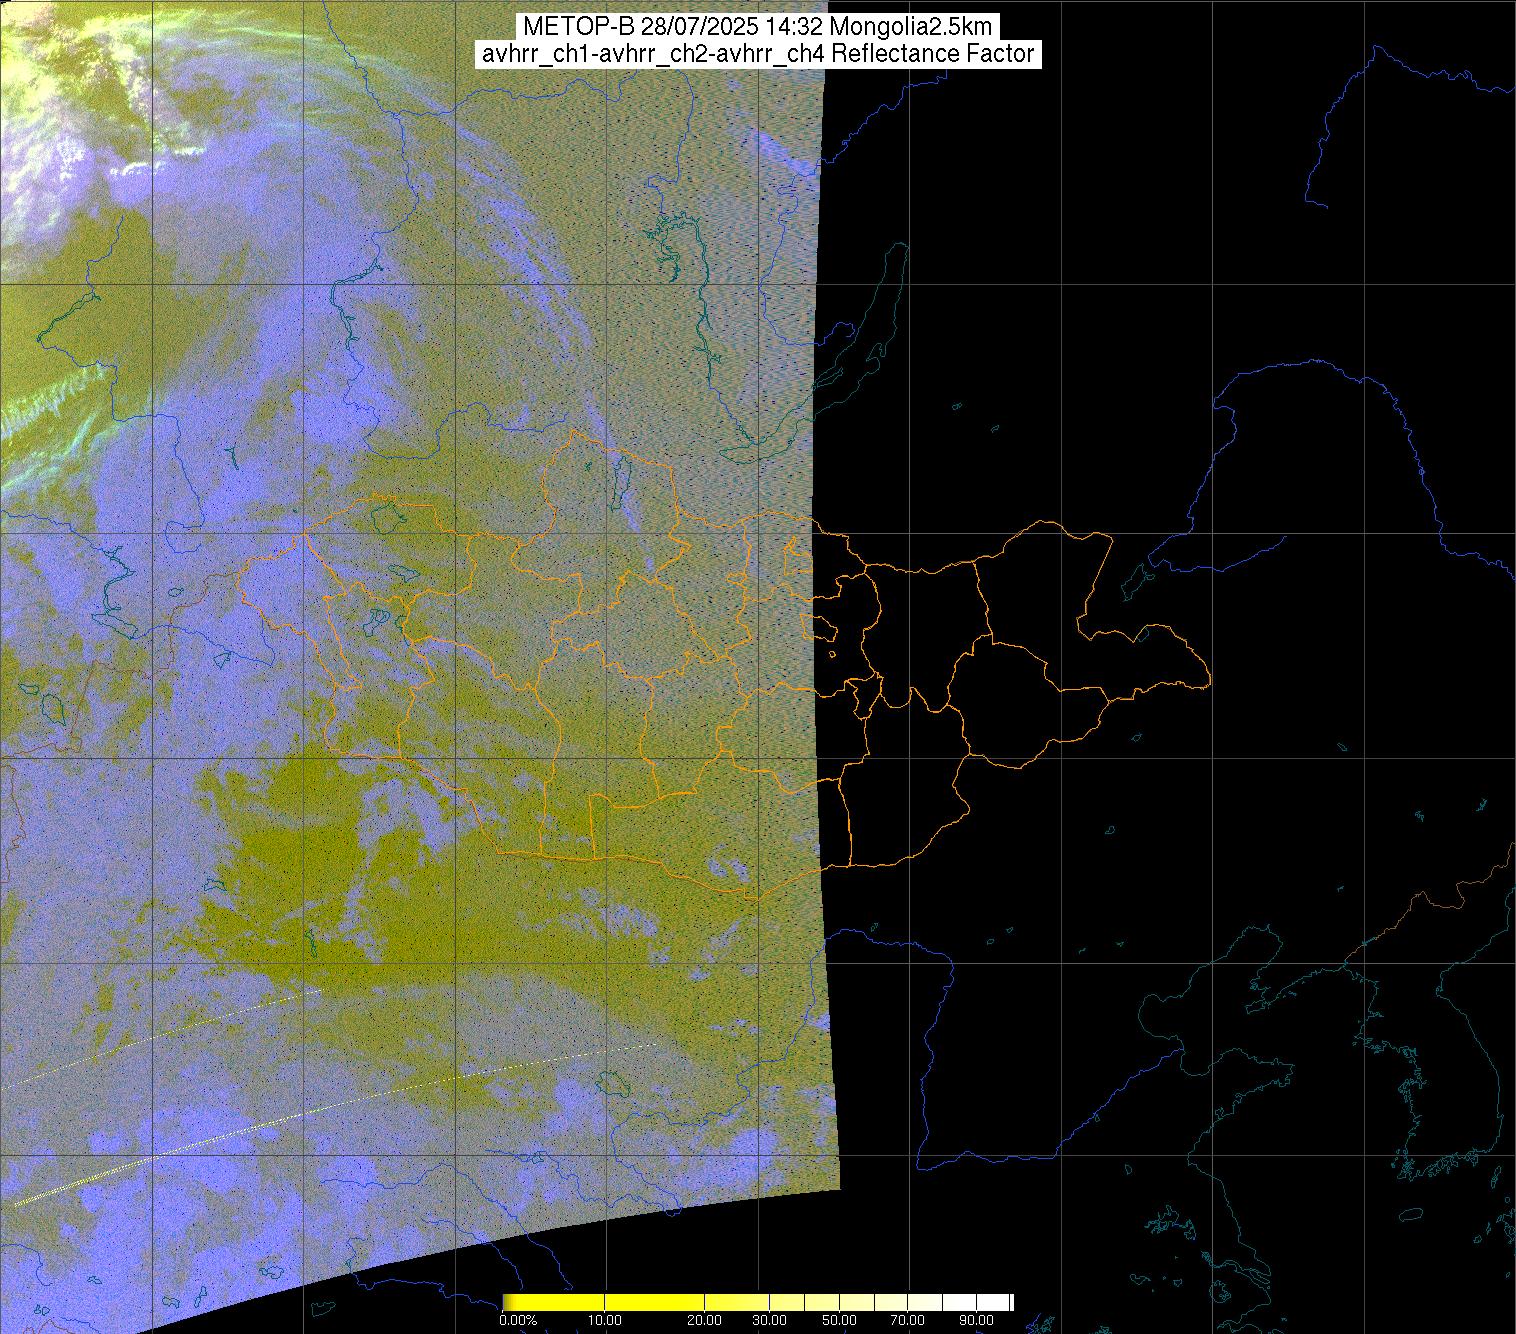The height and width of the screenshot is (1334, 1516).
Task: Click the METOP-B date and time title line
Action: click(x=757, y=26)
